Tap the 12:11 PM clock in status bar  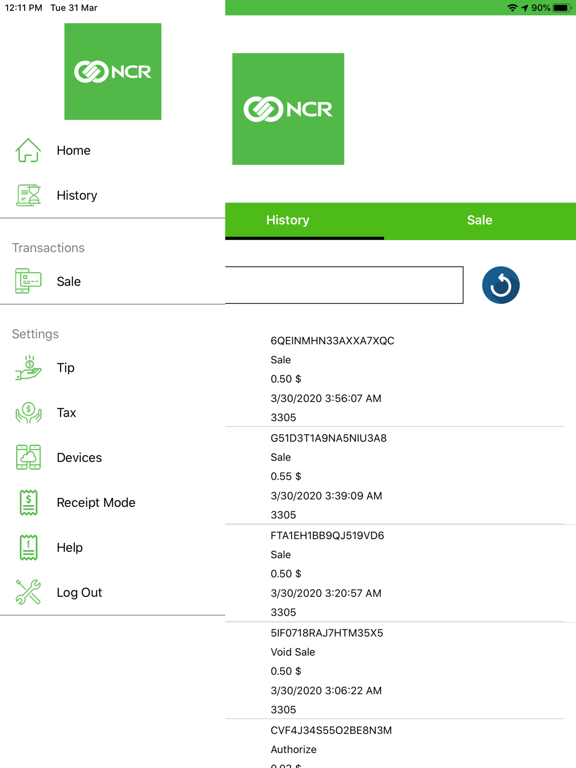tap(24, 8)
